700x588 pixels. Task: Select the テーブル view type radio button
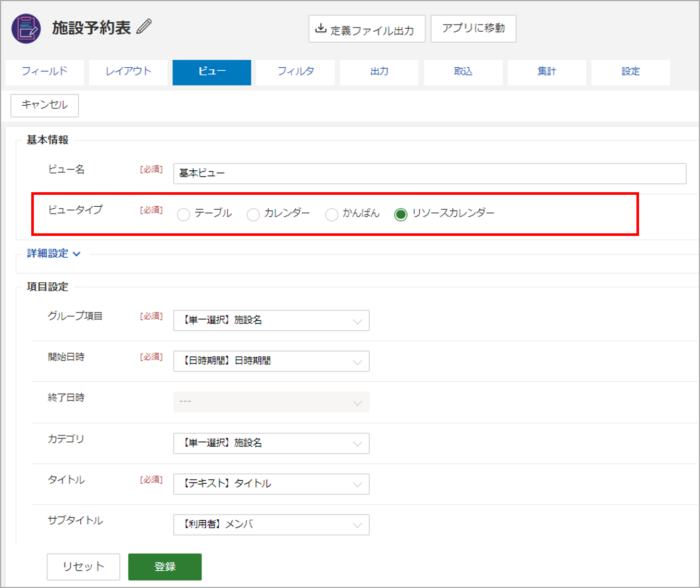pyautogui.click(x=183, y=215)
